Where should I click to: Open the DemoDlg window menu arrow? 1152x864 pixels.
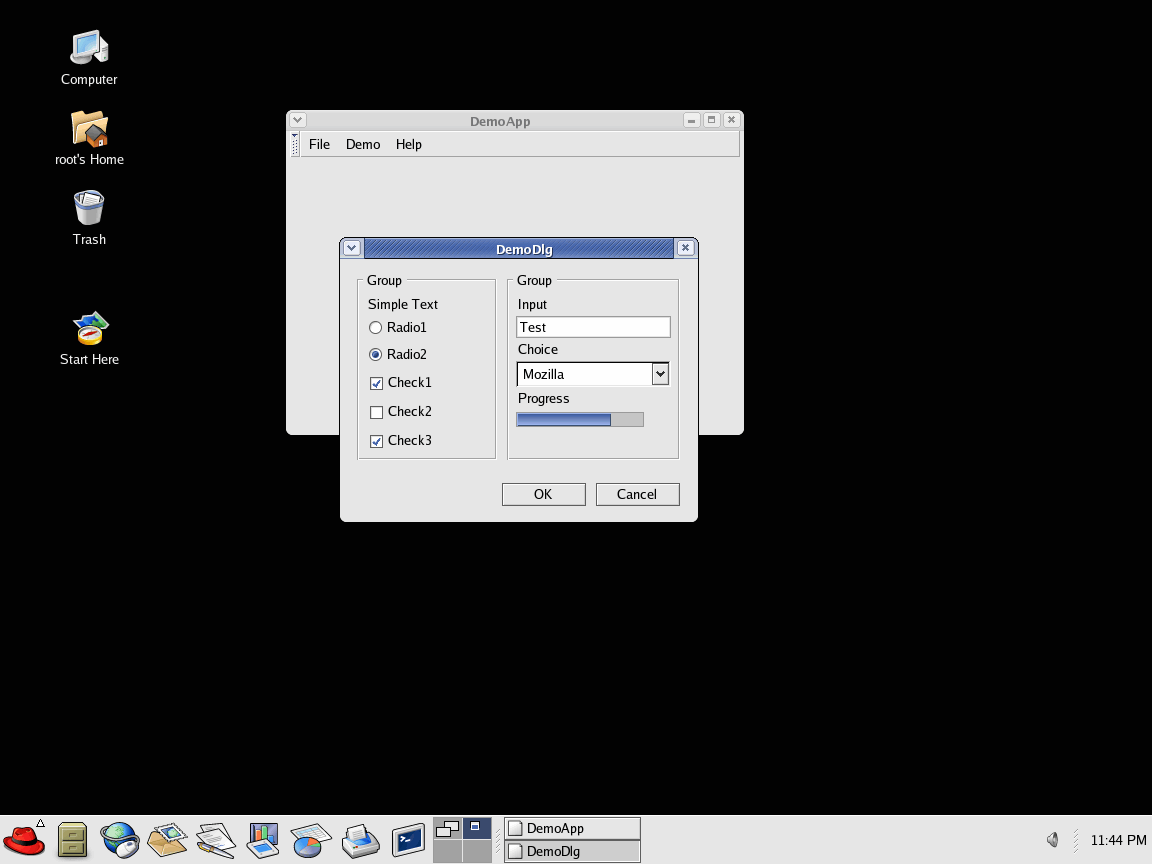click(352, 248)
